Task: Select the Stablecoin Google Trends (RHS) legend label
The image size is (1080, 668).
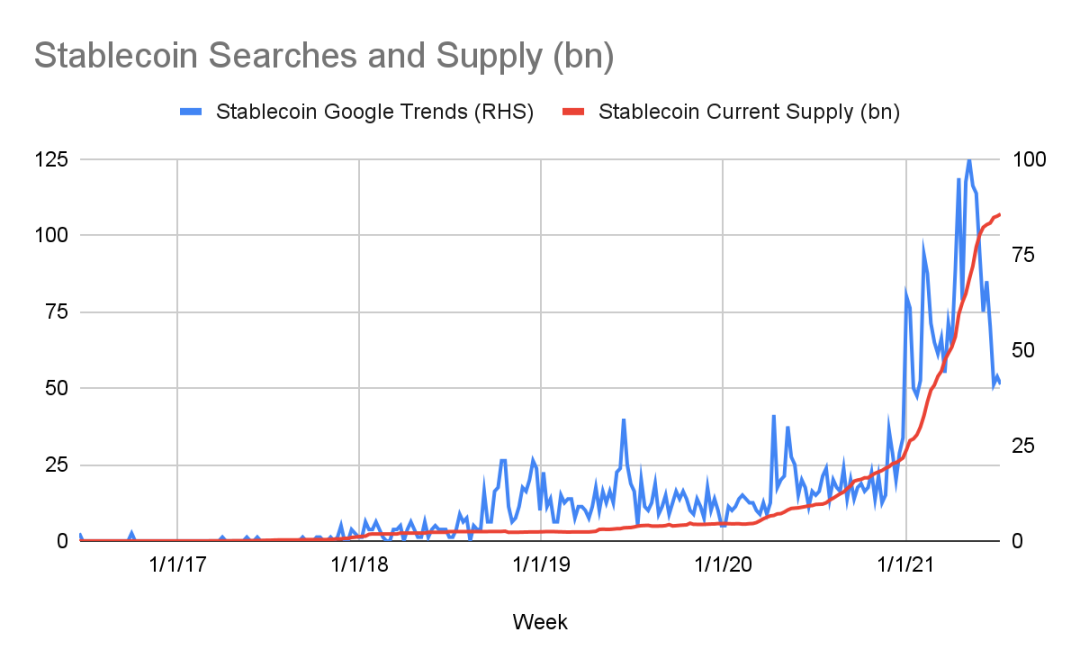Action: 375,112
